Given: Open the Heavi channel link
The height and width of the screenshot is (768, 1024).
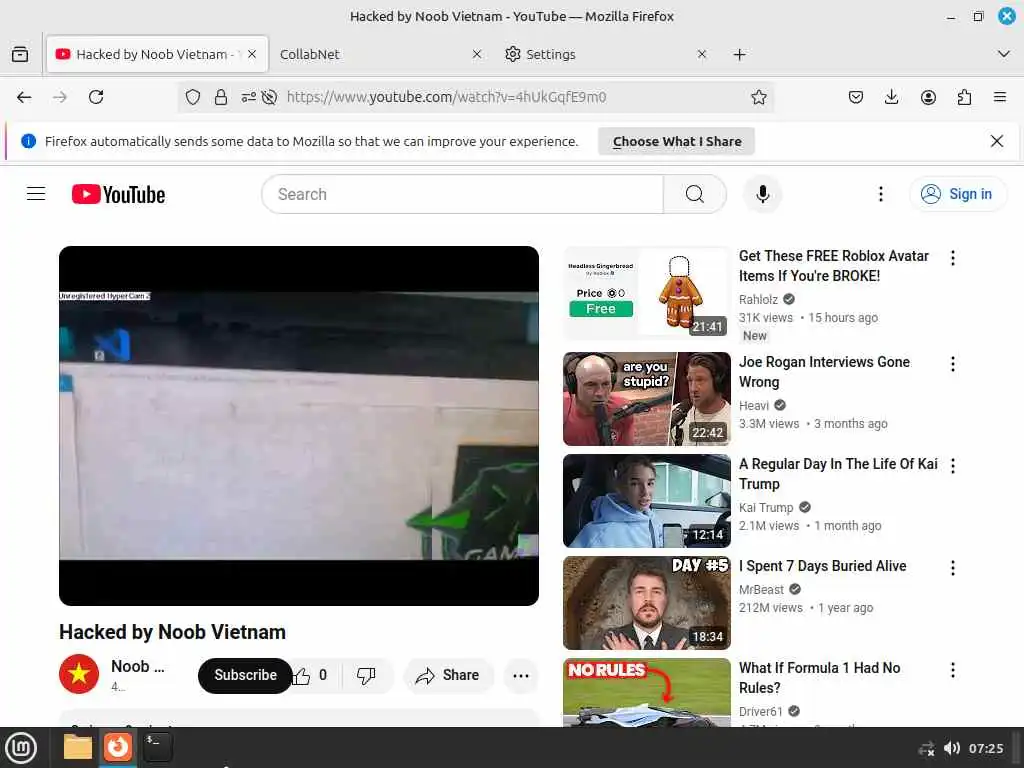Looking at the screenshot, I should pos(754,406).
